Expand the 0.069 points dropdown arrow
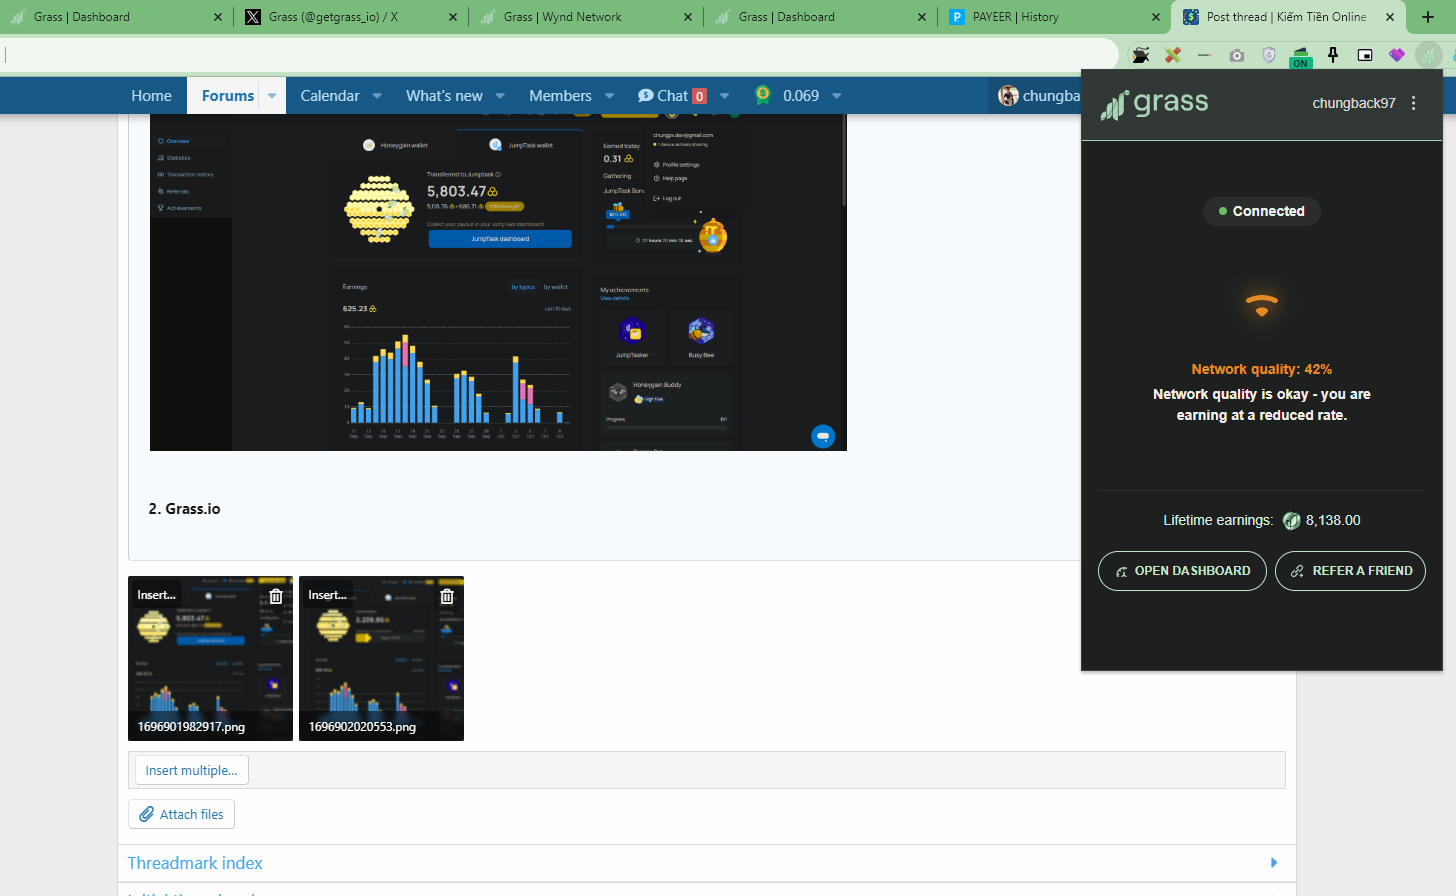This screenshot has height=896, width=1456. coord(836,96)
